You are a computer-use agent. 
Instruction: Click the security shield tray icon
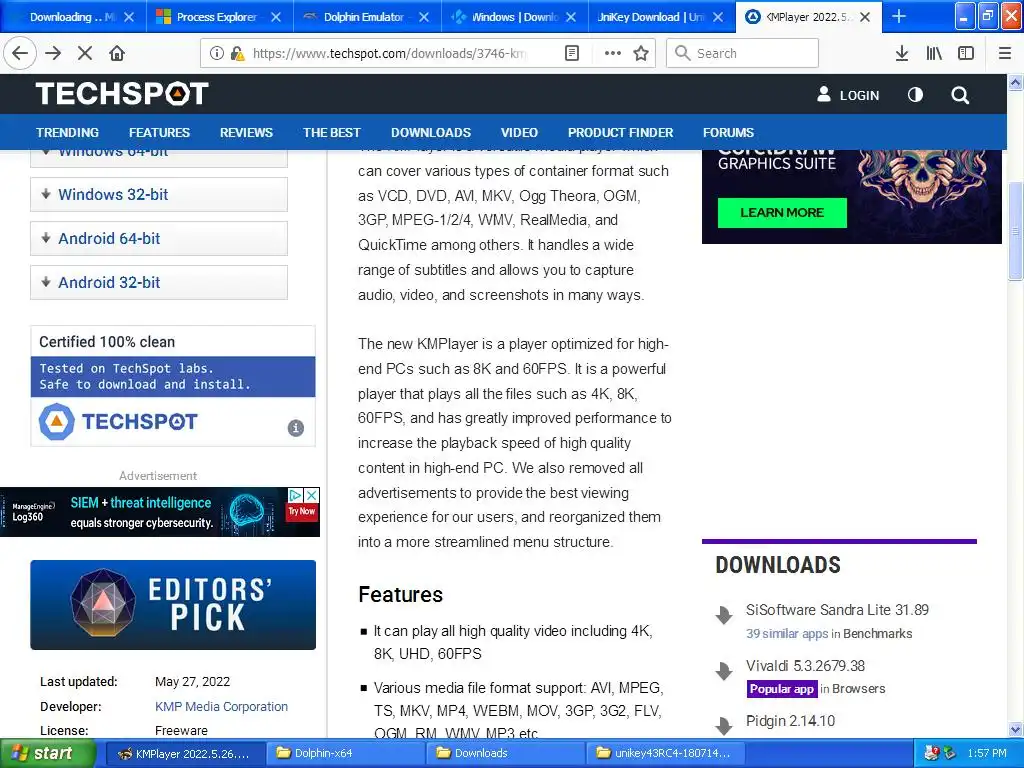[933, 753]
